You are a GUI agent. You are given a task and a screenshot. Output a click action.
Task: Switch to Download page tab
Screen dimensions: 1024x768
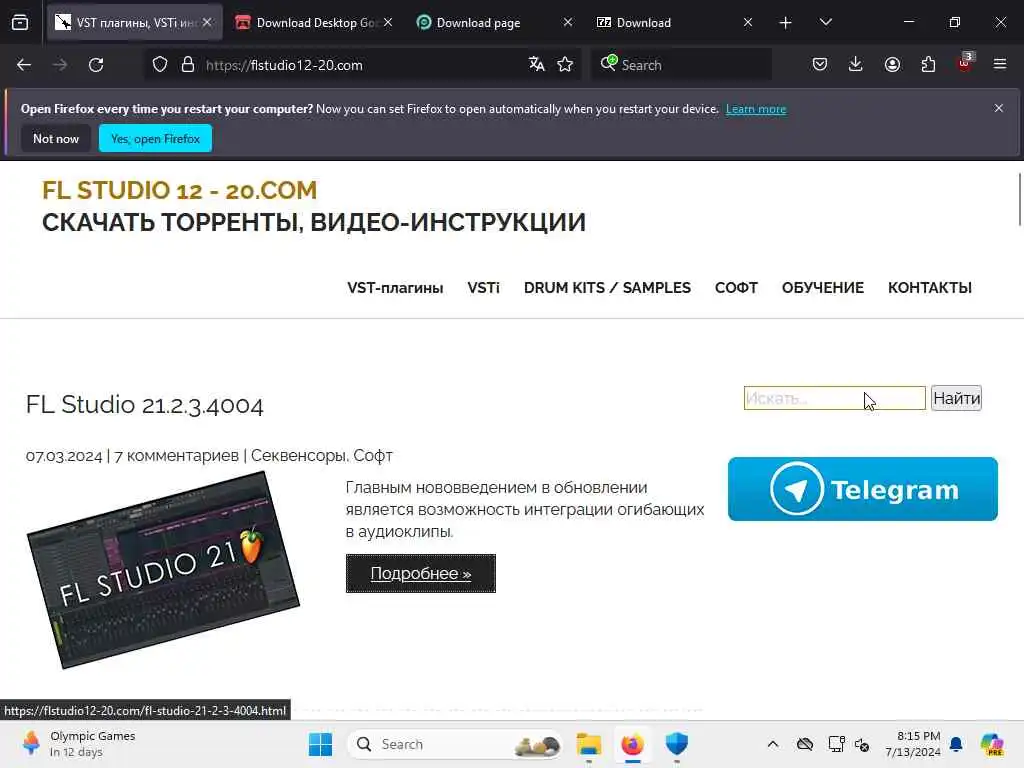coord(494,23)
